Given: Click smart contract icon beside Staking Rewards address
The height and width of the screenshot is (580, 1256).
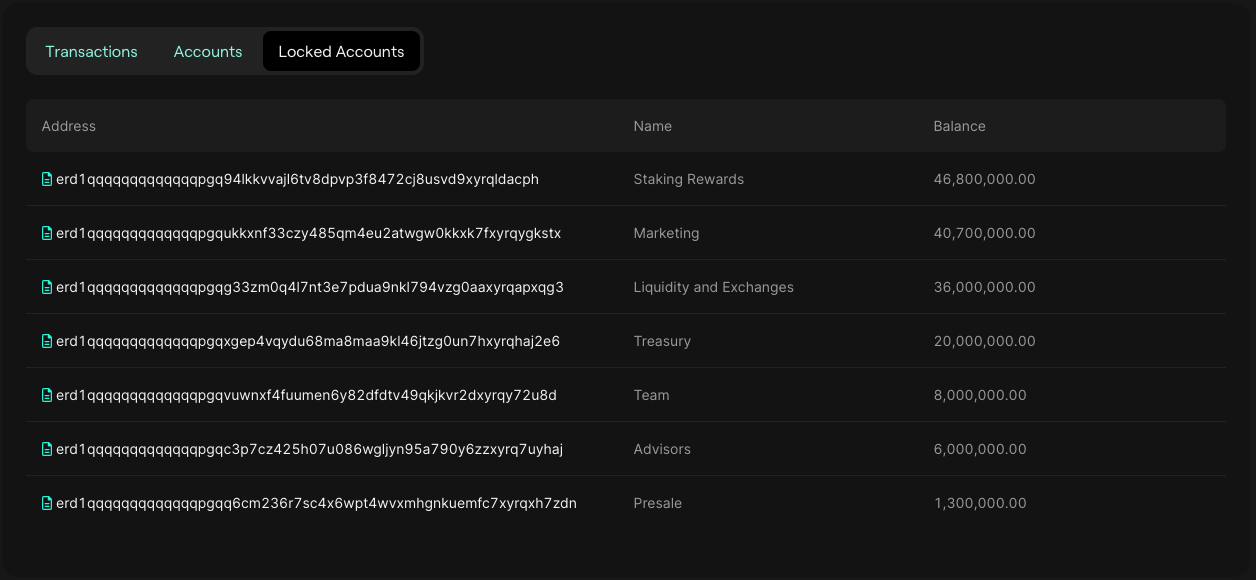Looking at the screenshot, I should [47, 179].
